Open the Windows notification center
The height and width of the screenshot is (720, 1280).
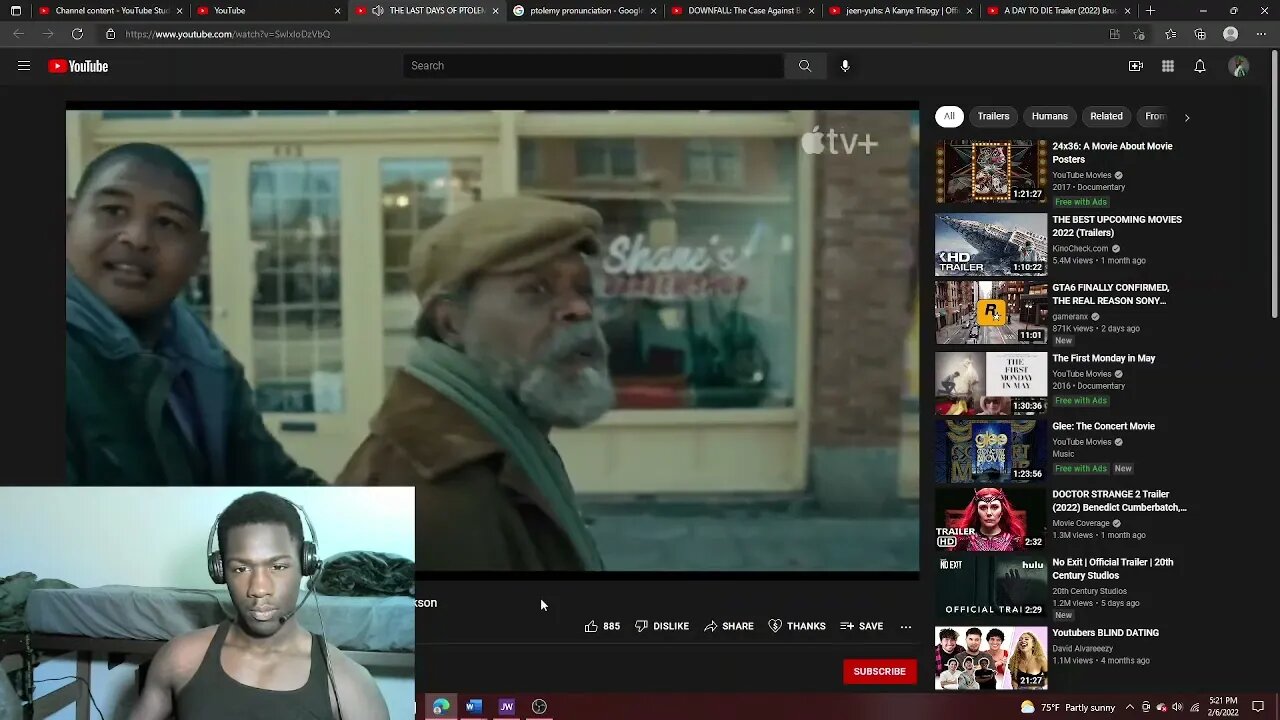[1258, 707]
